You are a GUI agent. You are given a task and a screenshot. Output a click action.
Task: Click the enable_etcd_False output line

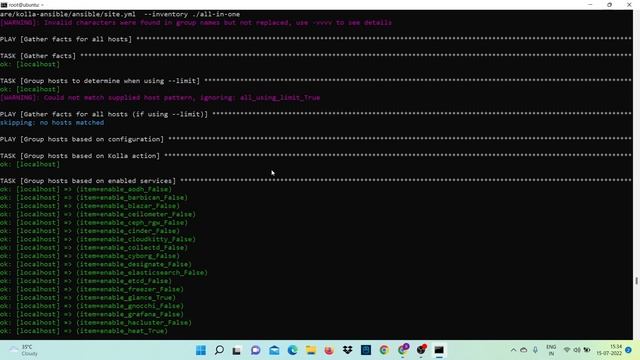point(86,281)
